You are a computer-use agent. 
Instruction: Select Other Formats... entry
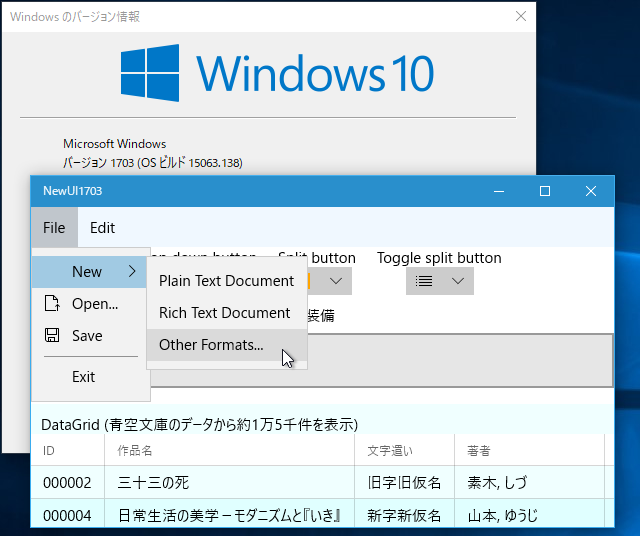click(227, 345)
